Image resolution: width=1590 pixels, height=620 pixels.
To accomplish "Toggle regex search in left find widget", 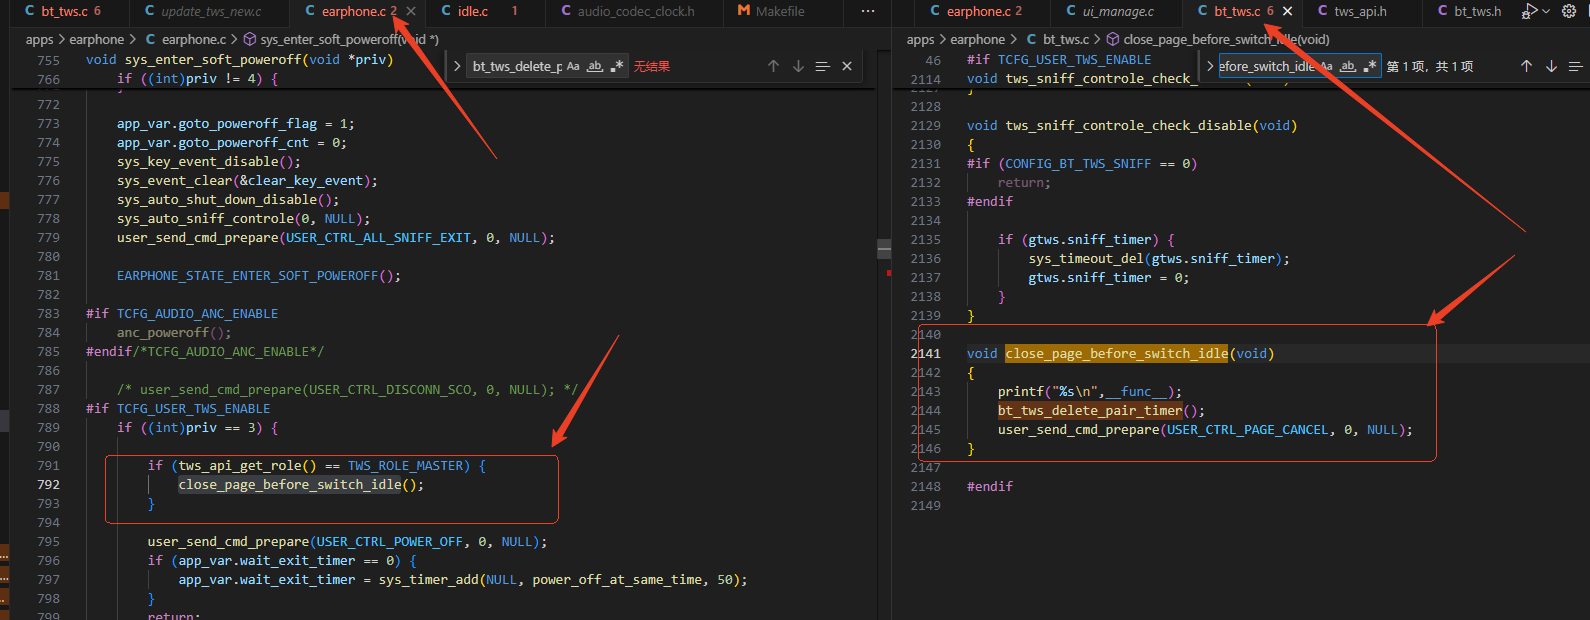I will pos(617,66).
